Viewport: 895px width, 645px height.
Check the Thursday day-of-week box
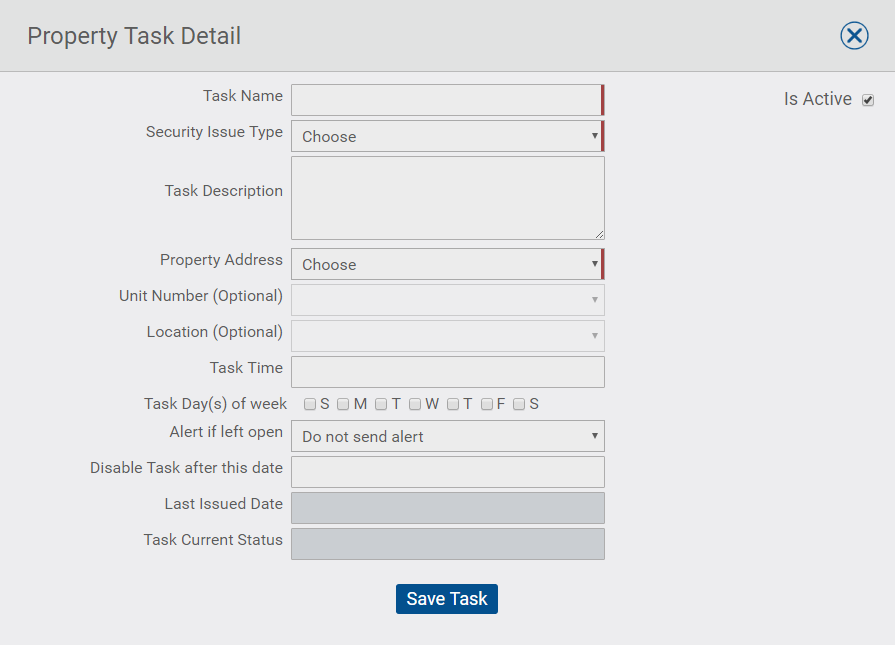[x=453, y=404]
